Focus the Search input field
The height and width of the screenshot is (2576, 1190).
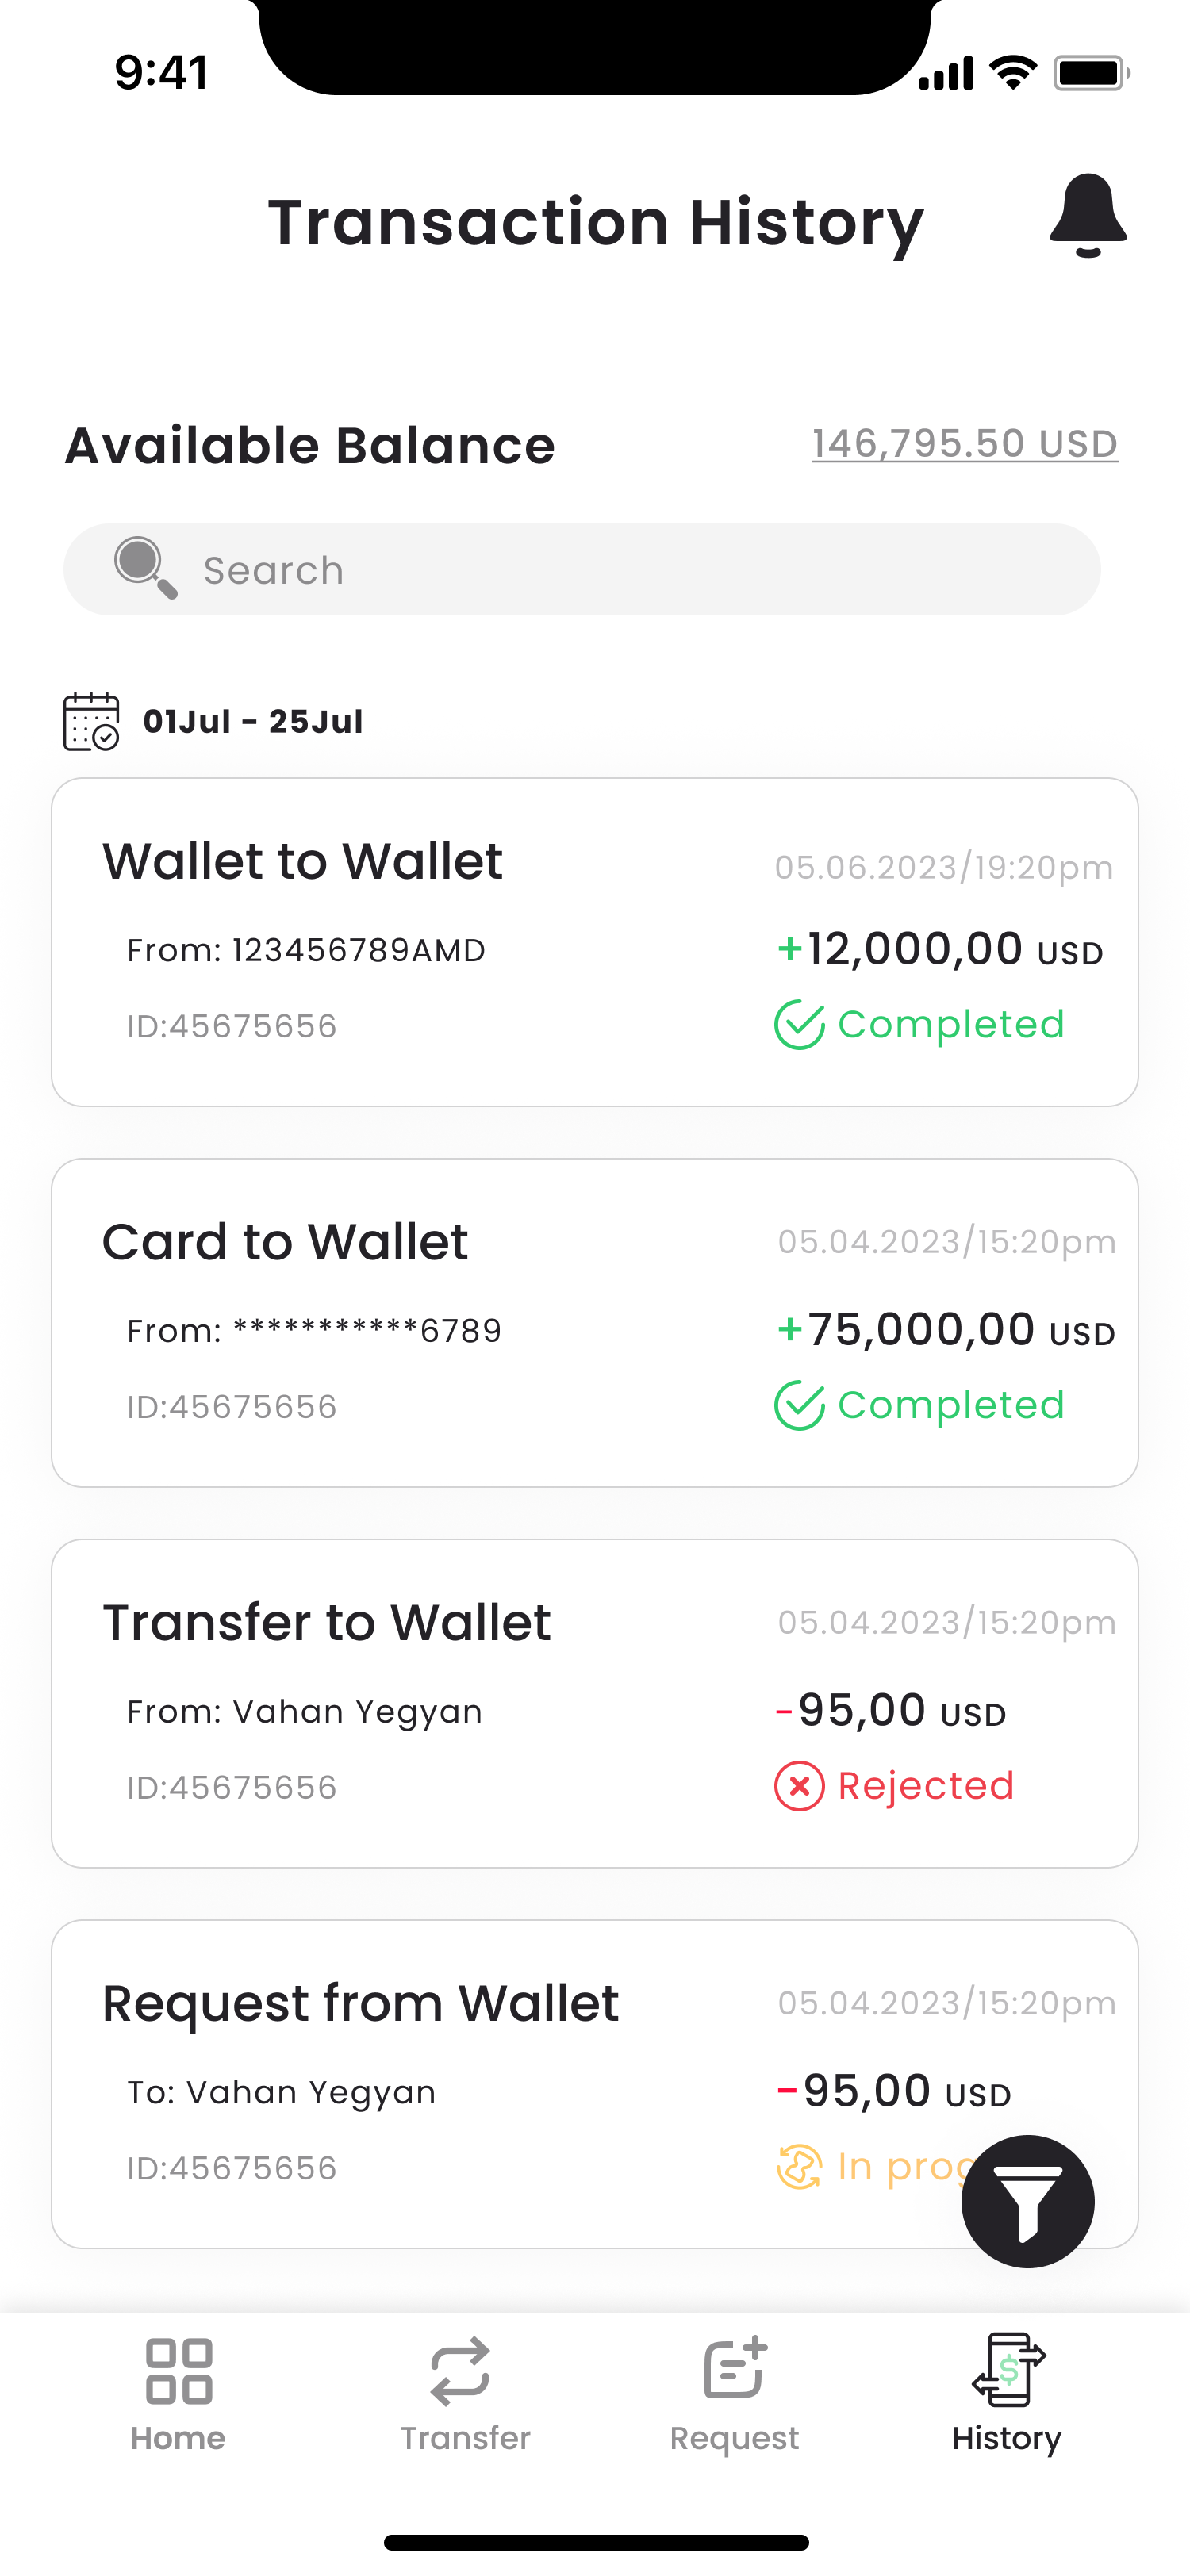coord(582,569)
